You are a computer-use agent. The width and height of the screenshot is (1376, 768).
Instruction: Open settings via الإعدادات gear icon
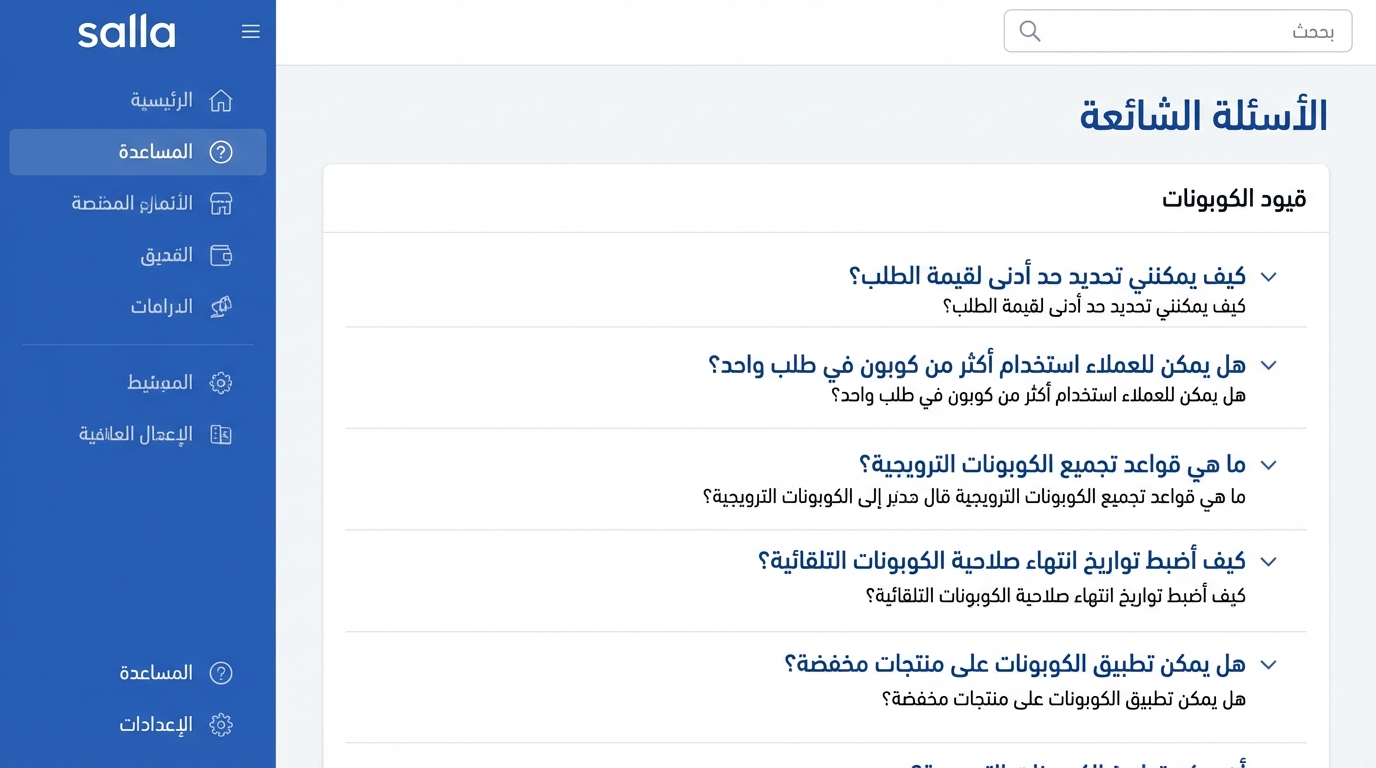[221, 724]
